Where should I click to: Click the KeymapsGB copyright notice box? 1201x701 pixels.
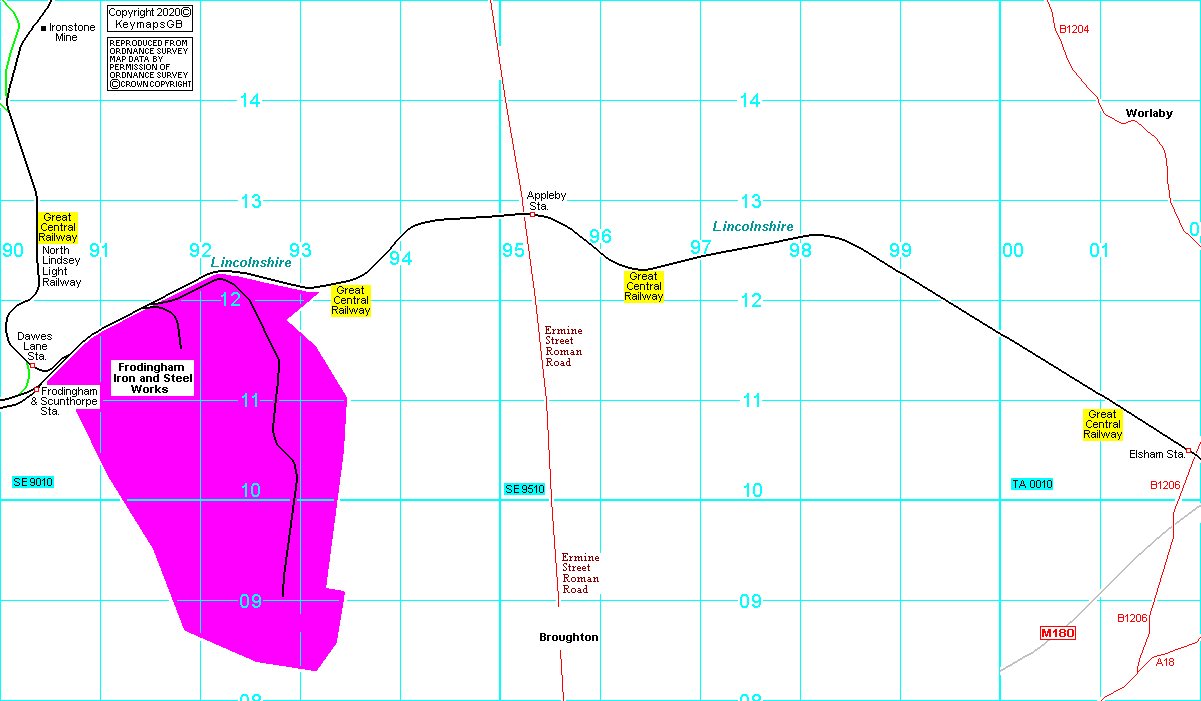click(x=150, y=18)
